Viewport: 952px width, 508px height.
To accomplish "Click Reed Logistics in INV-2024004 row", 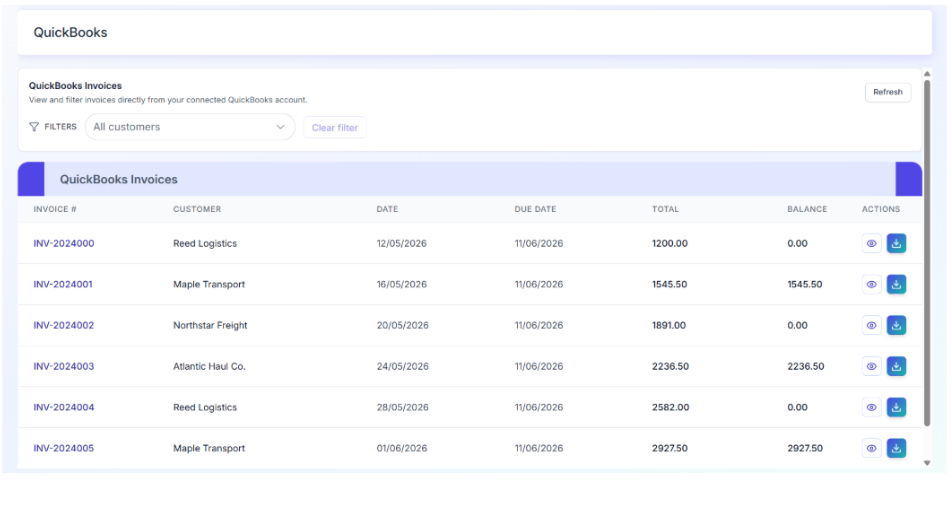I will [205, 407].
